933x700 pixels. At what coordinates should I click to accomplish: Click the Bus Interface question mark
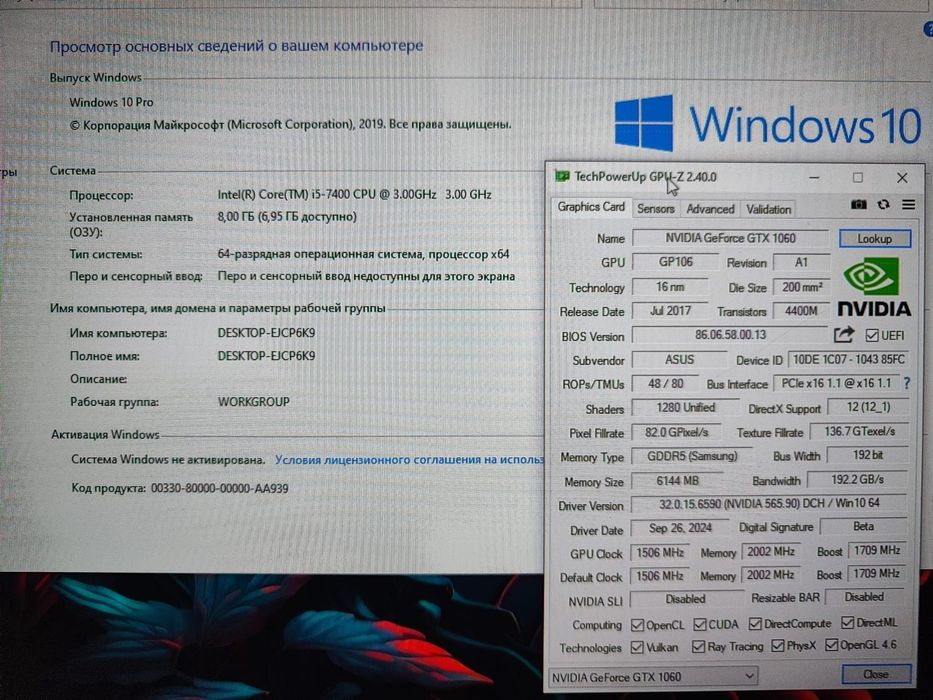(x=907, y=383)
